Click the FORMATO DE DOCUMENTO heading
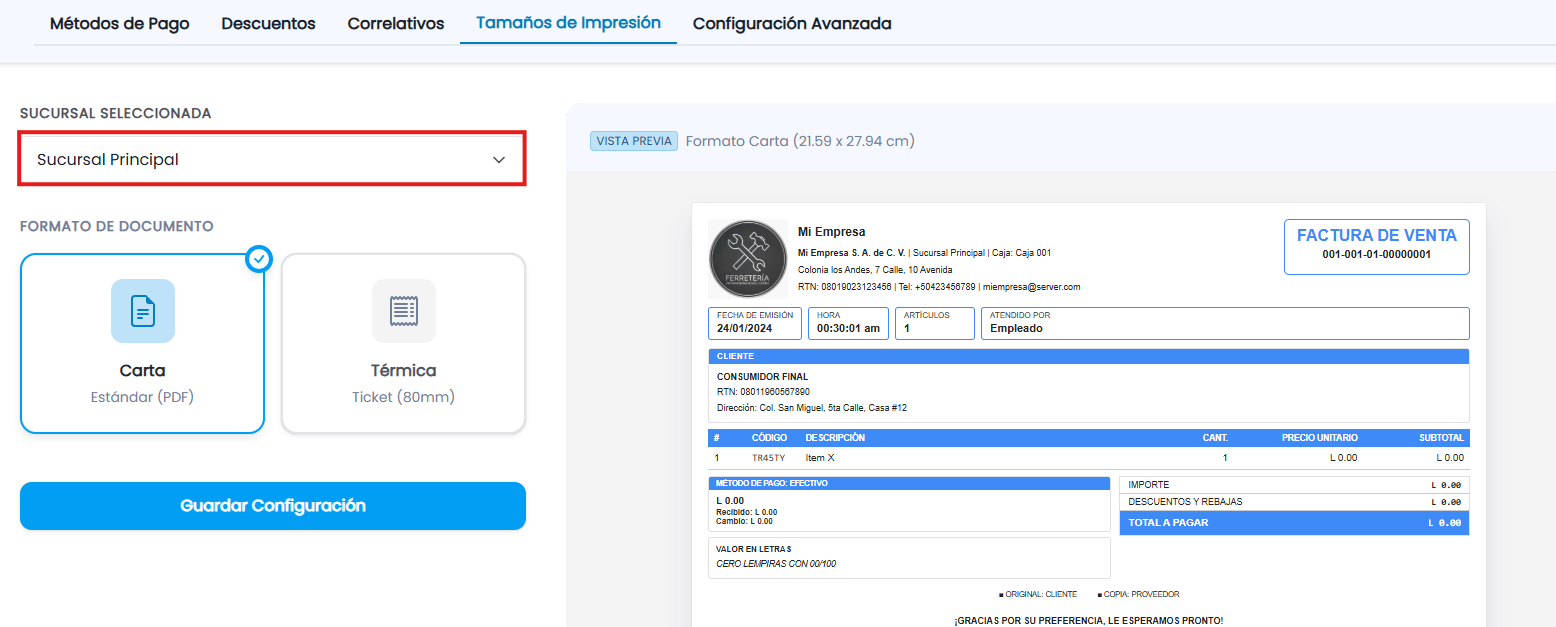Viewport: 1556px width, 627px height. 117,227
